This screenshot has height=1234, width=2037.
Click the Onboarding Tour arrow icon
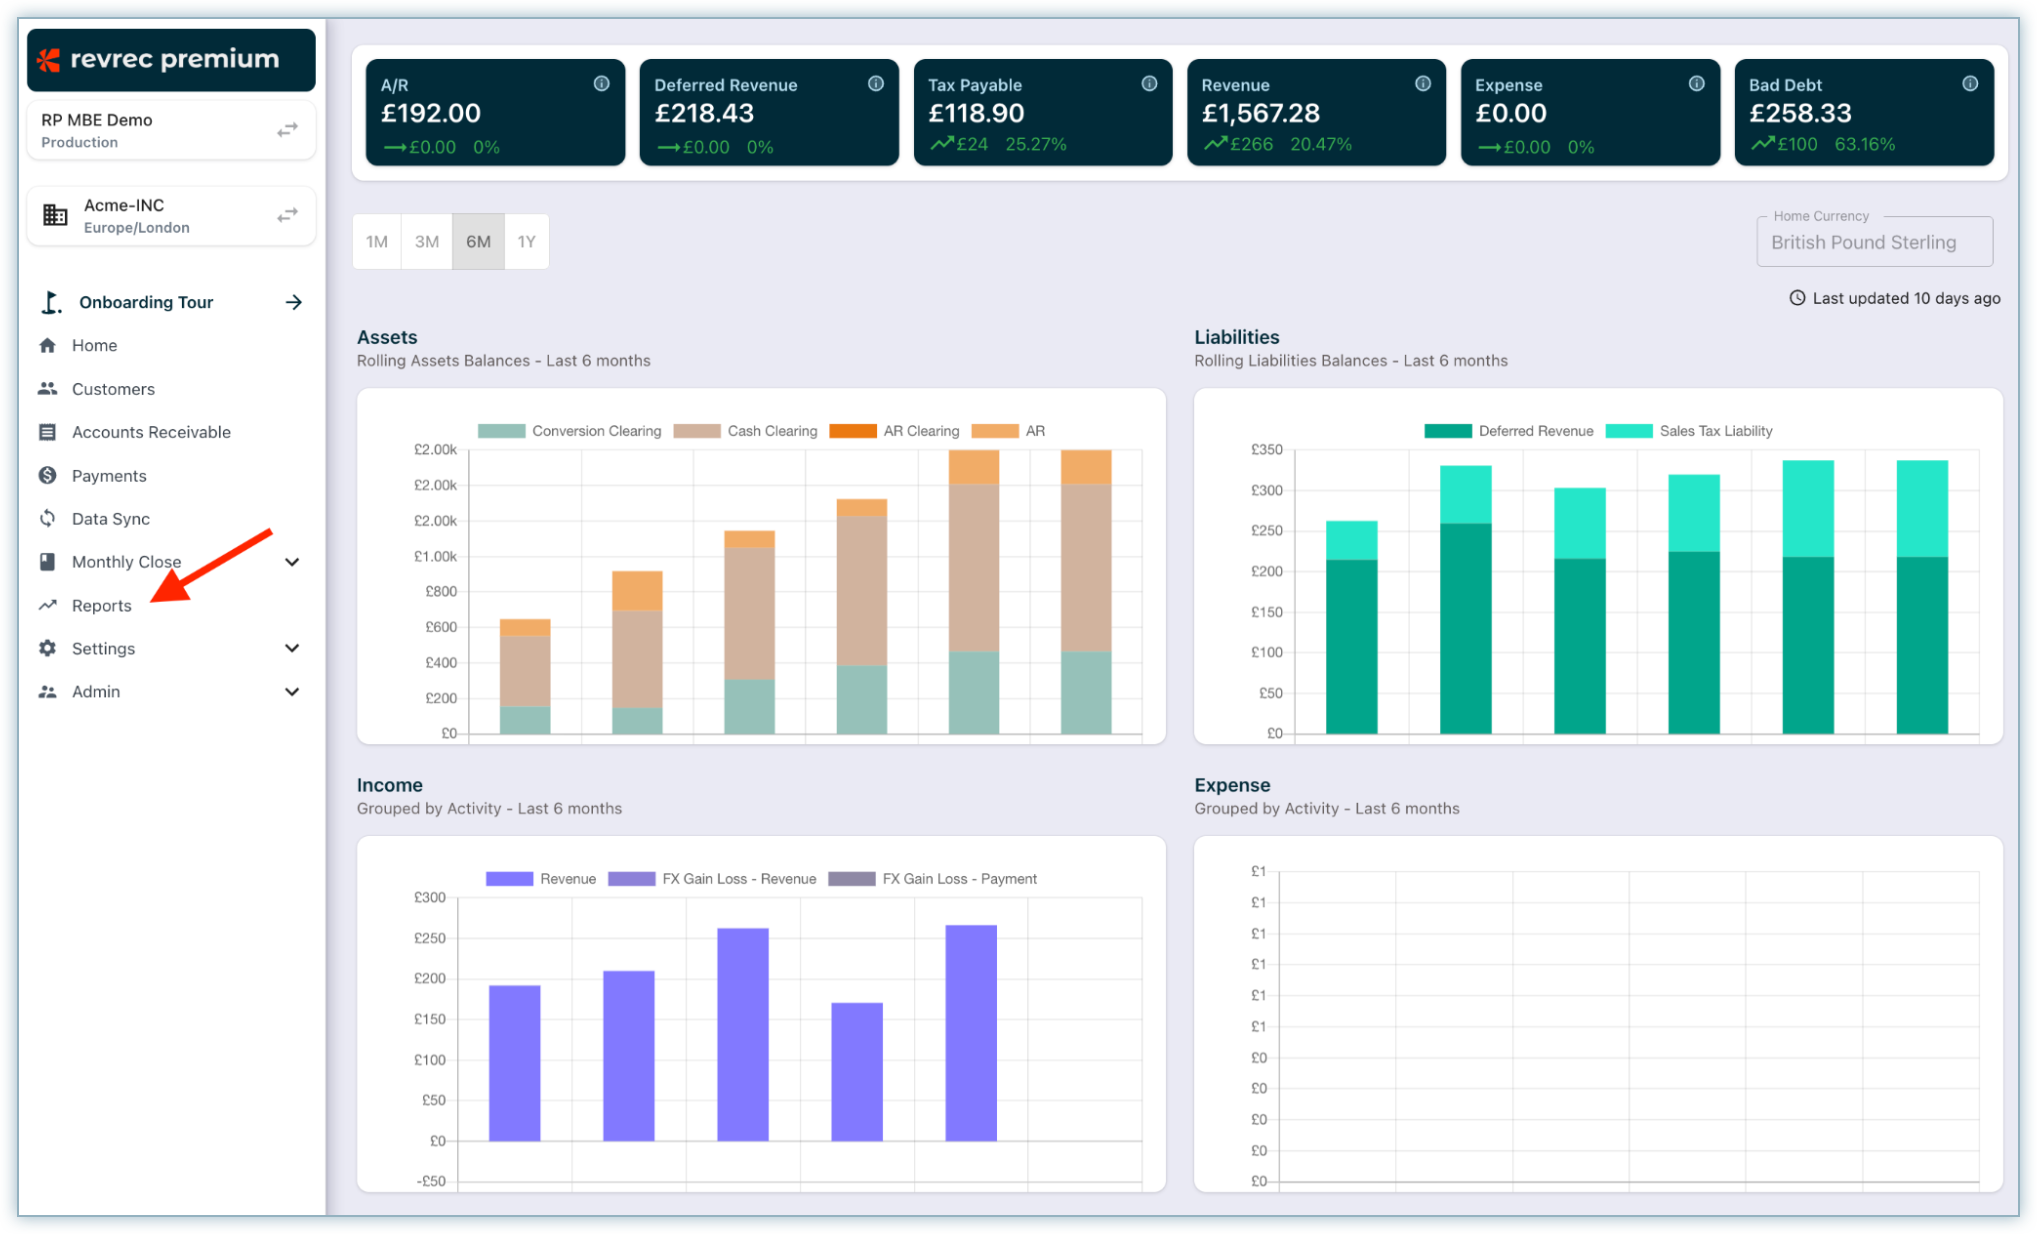(293, 302)
